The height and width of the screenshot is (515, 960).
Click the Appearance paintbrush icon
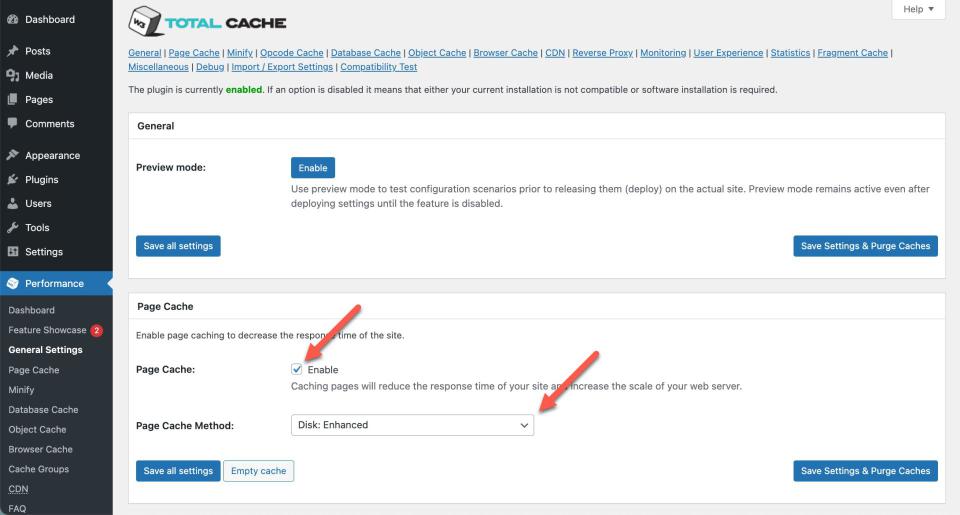(12, 155)
